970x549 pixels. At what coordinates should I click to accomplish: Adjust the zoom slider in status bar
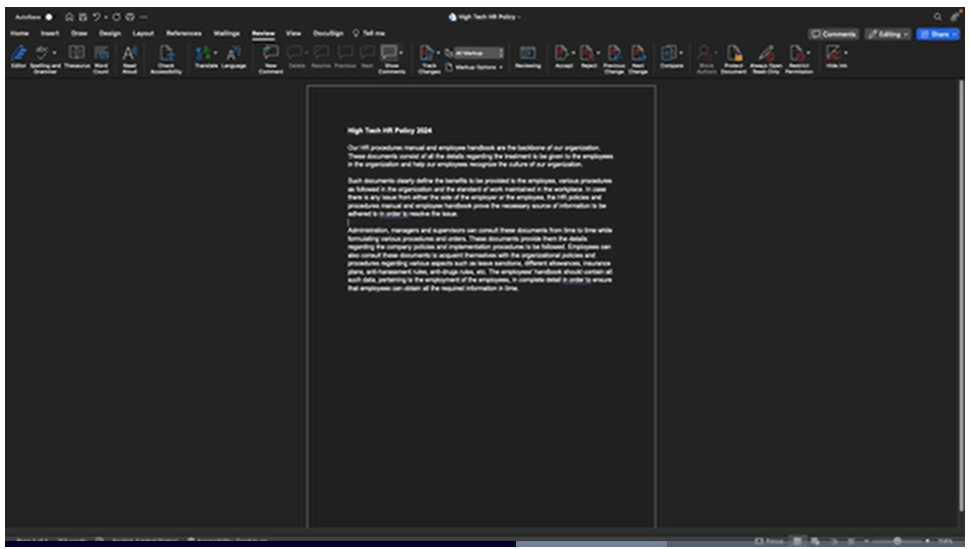tap(897, 541)
